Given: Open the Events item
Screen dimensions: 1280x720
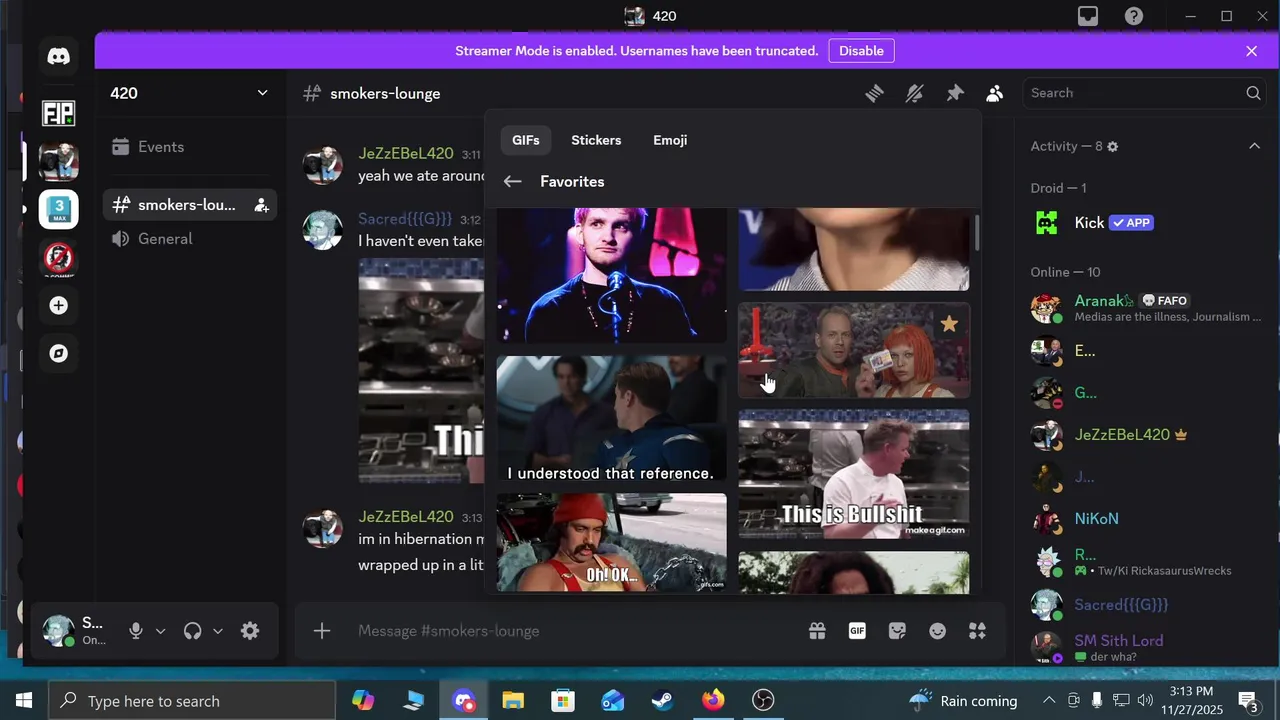Looking at the screenshot, I should pyautogui.click(x=190, y=147).
